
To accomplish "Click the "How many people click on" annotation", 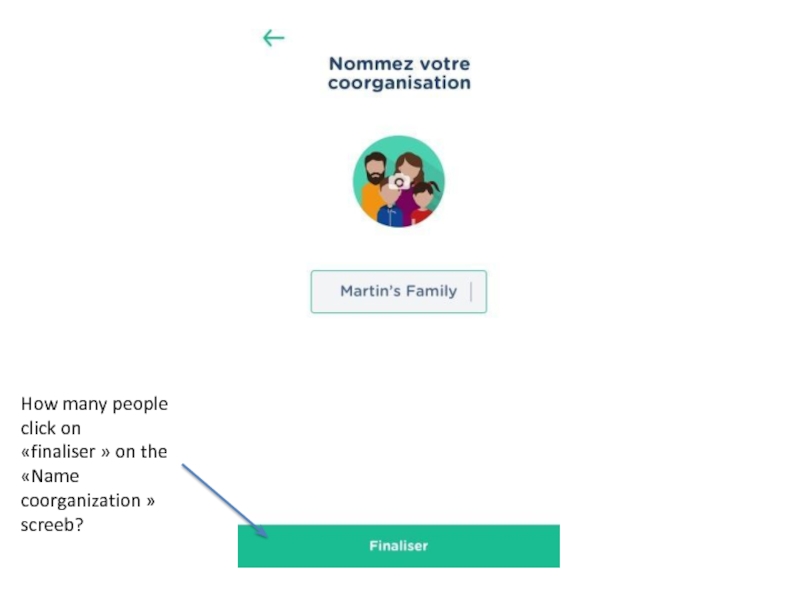I will click(x=94, y=416).
